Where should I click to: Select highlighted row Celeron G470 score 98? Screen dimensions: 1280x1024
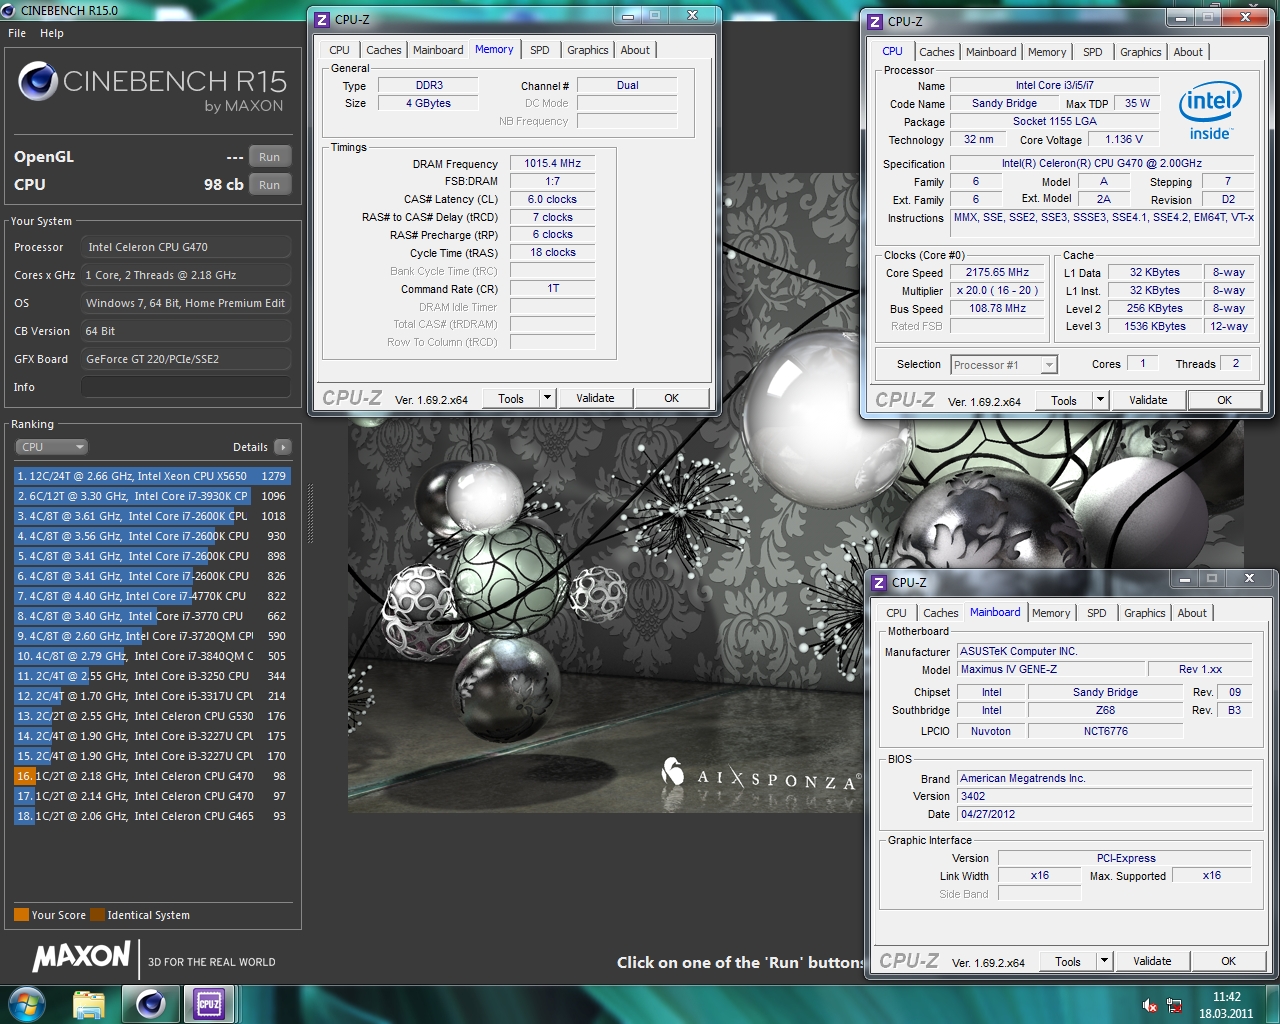[x=152, y=776]
